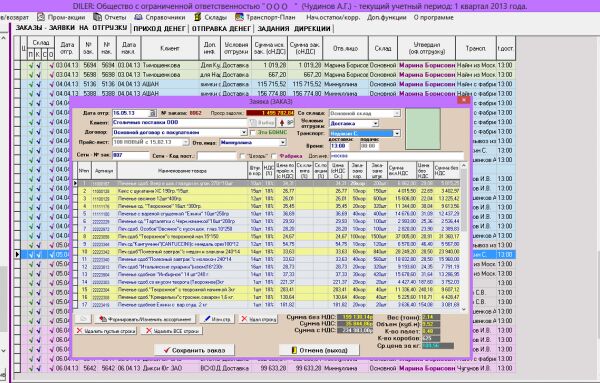Switch to ПРИХОД ДЕНЕГ tab
This screenshot has height=383, width=600.
pos(160,29)
